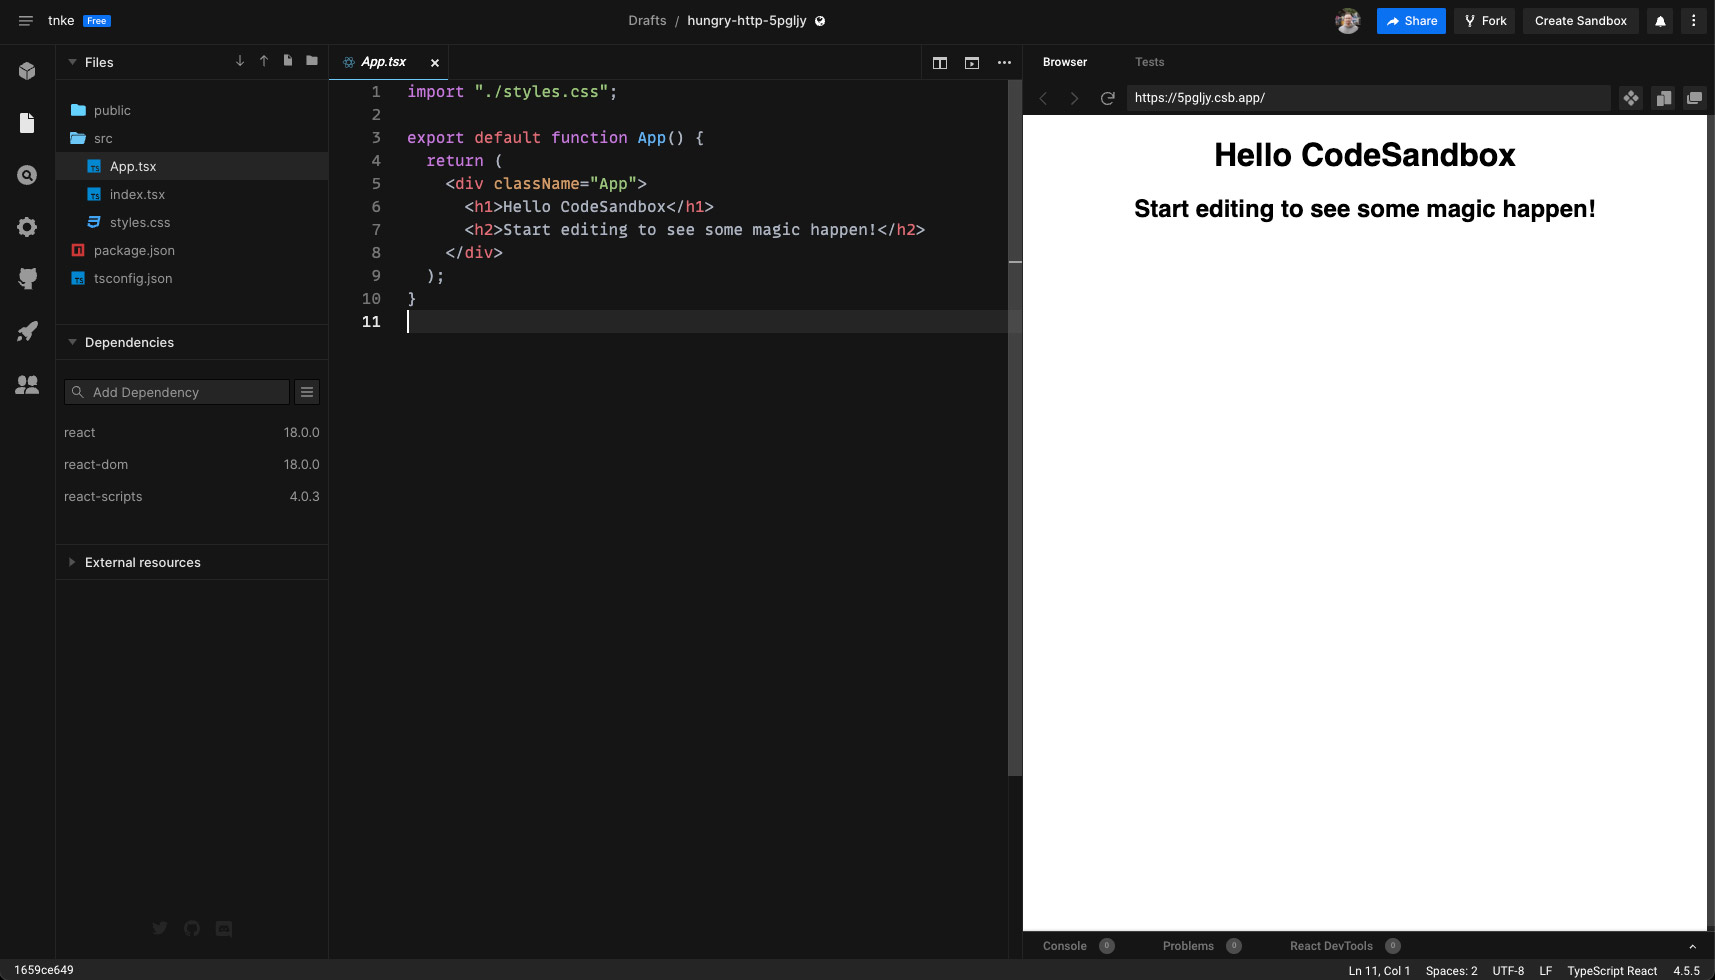Create a new directory in the Files panel

pos(311,61)
